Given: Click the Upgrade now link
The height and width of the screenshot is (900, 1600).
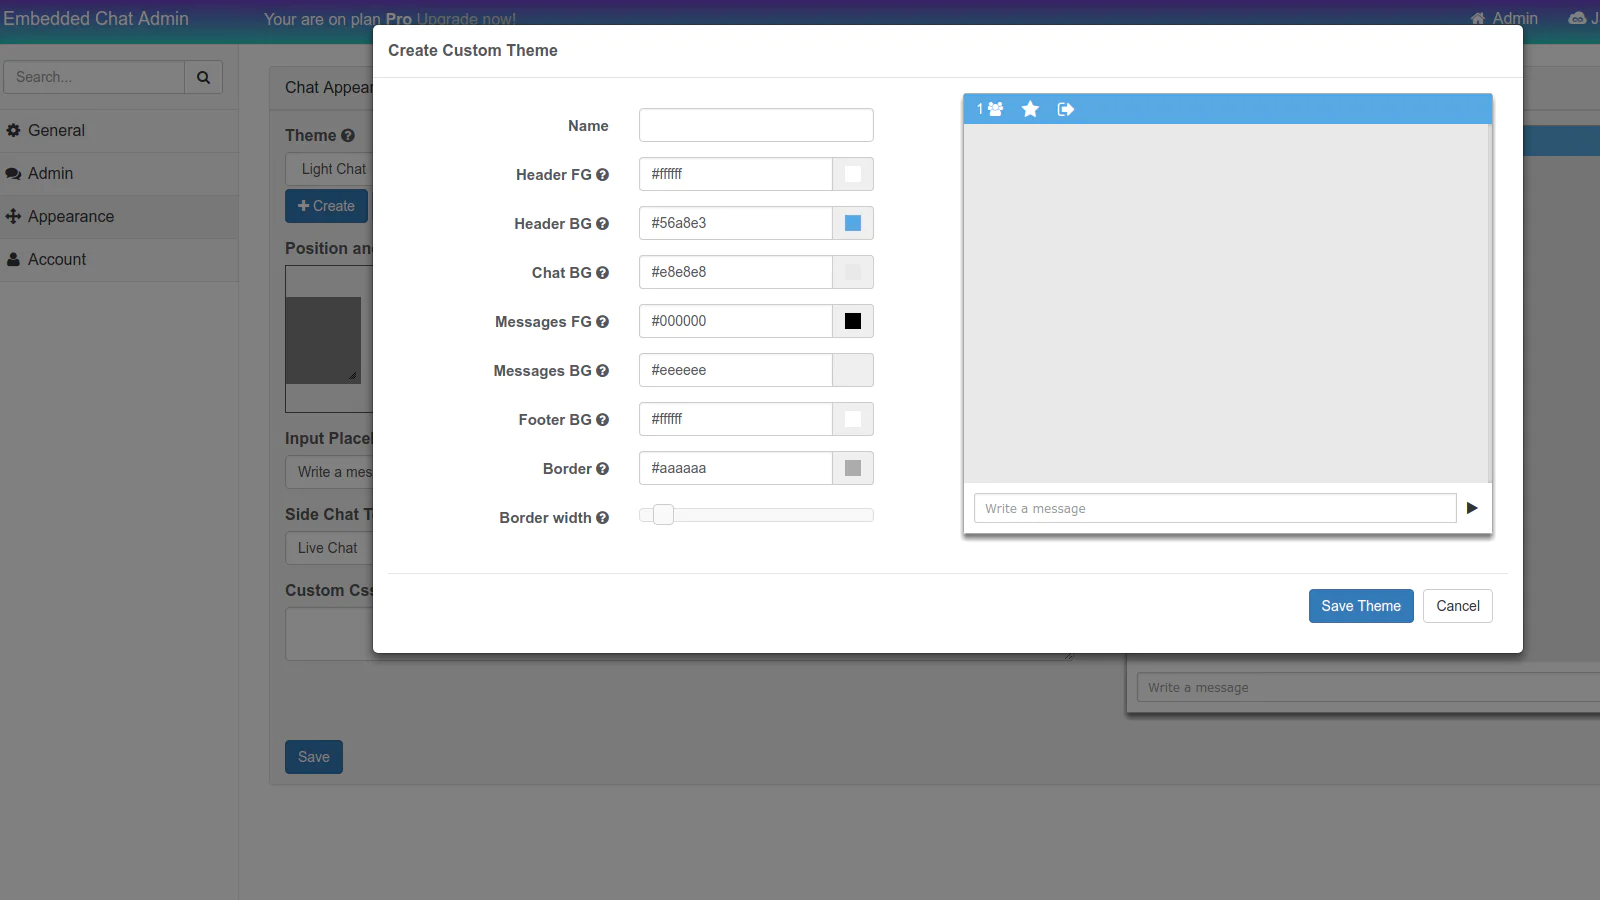Looking at the screenshot, I should pos(465,19).
